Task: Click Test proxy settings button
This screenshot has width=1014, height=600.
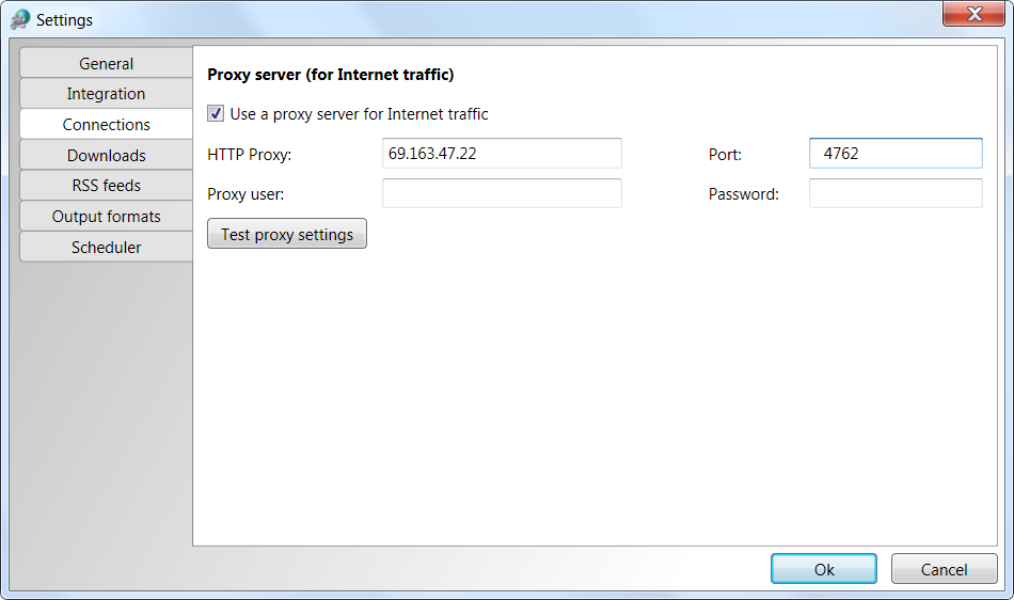Action: point(287,233)
